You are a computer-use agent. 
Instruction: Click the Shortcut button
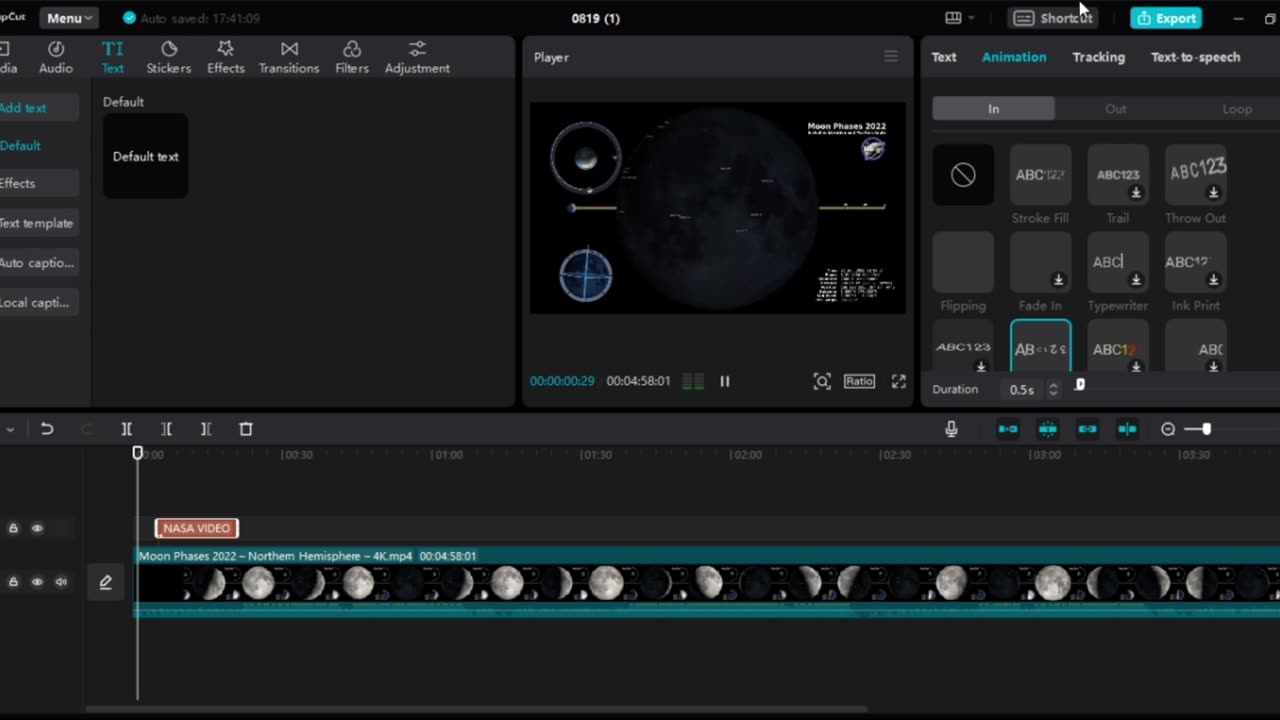[1053, 18]
